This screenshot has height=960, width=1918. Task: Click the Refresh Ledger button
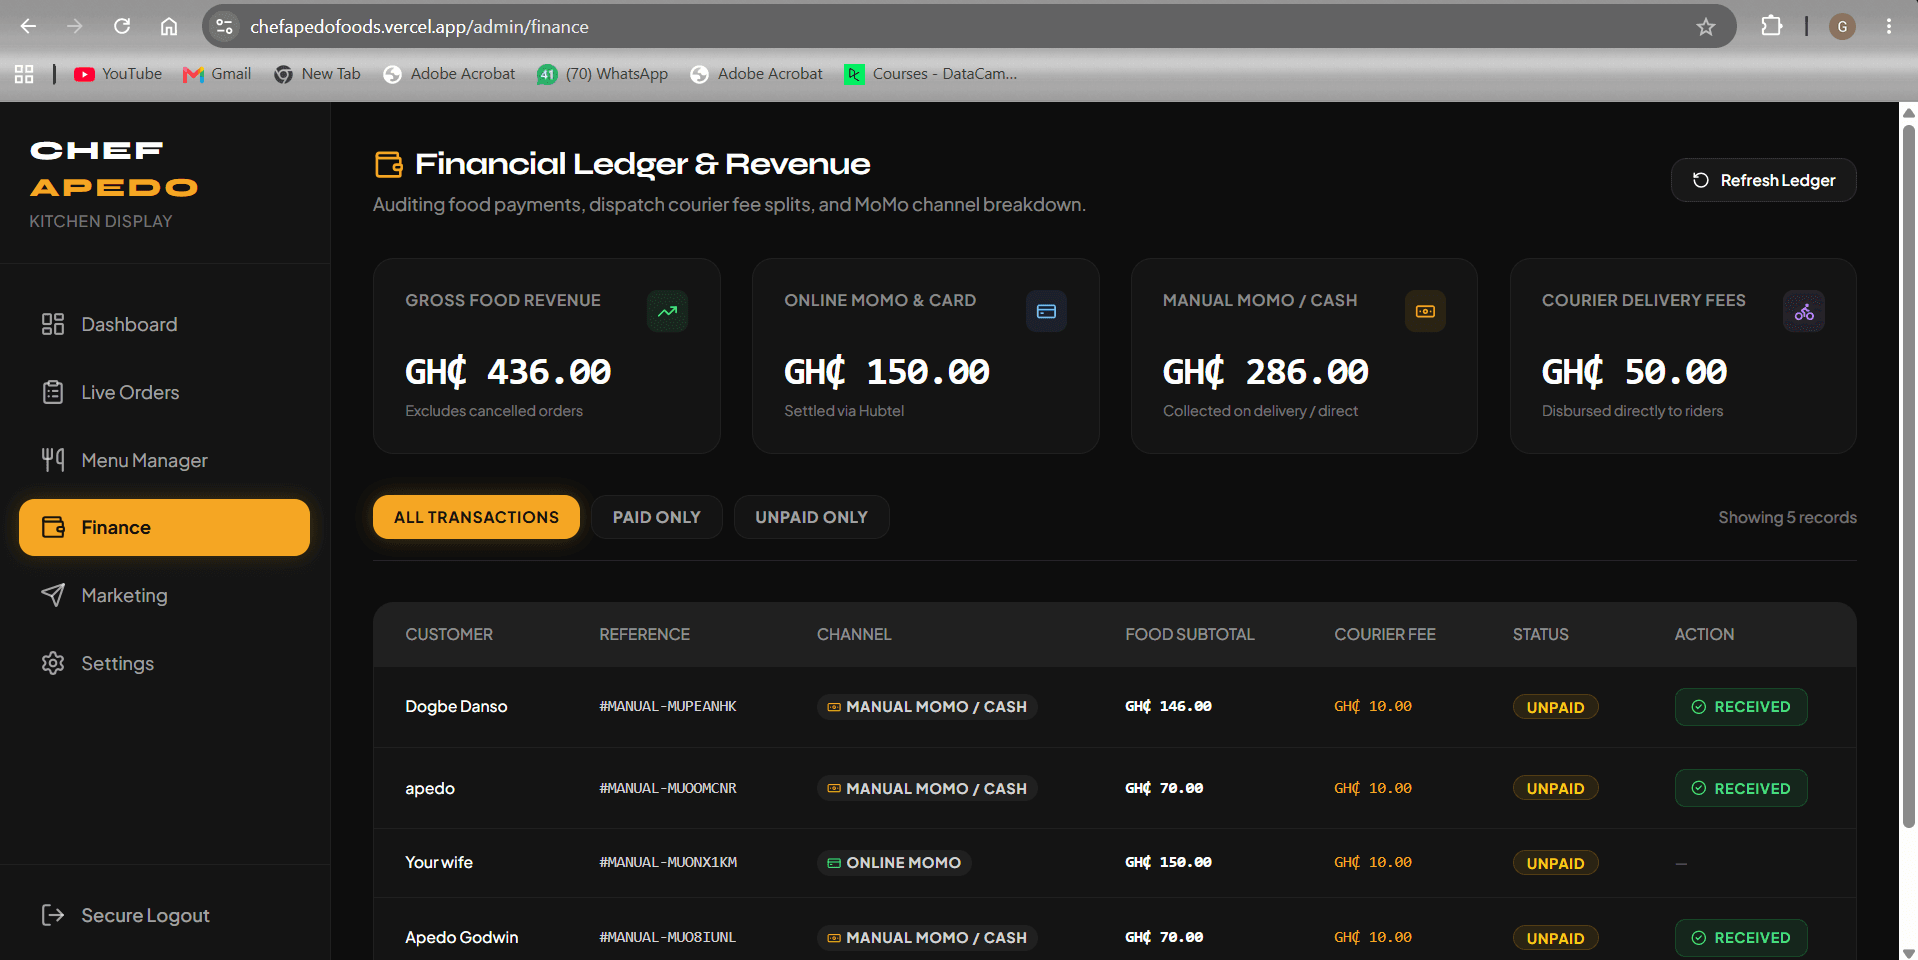click(x=1763, y=180)
